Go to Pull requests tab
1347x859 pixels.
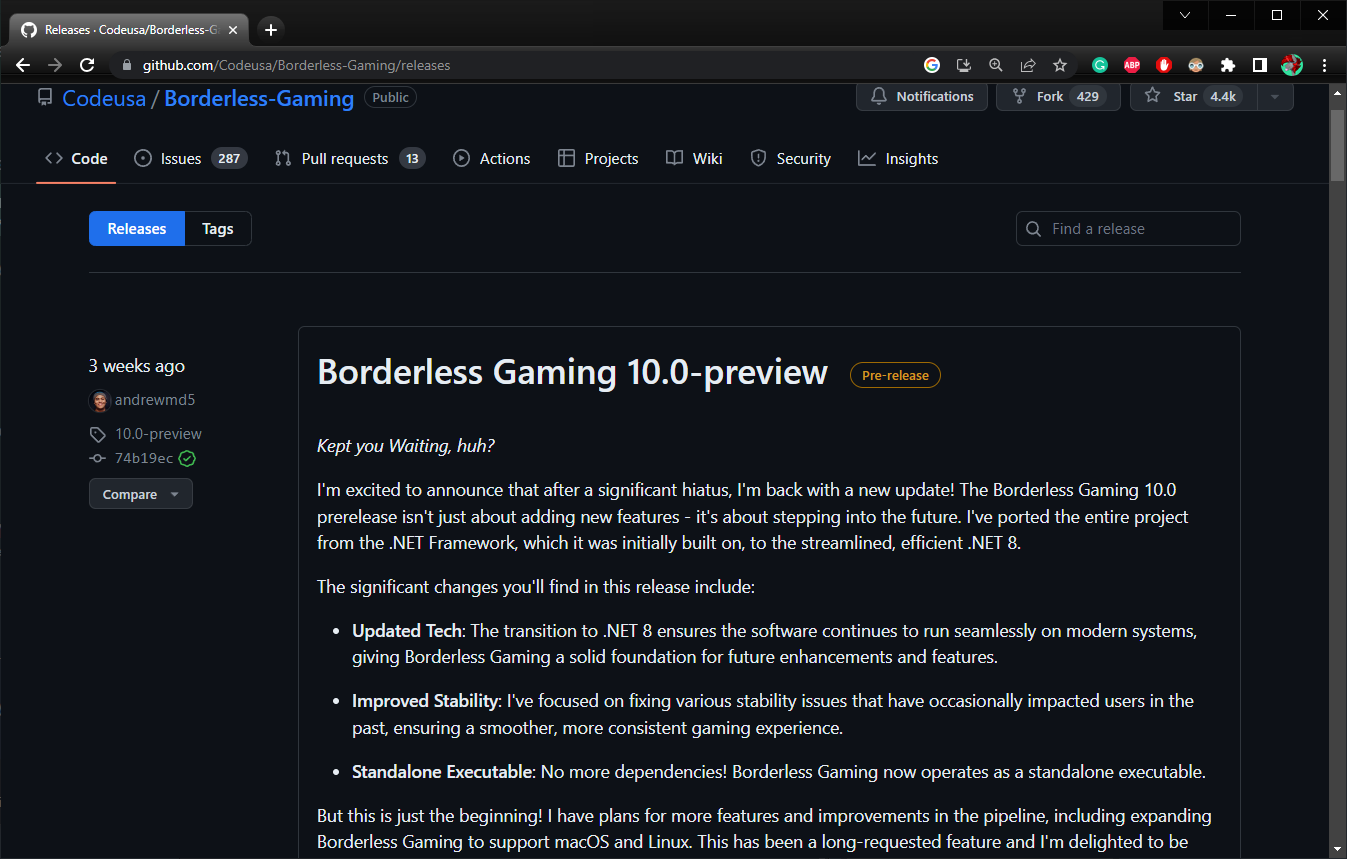(350, 159)
